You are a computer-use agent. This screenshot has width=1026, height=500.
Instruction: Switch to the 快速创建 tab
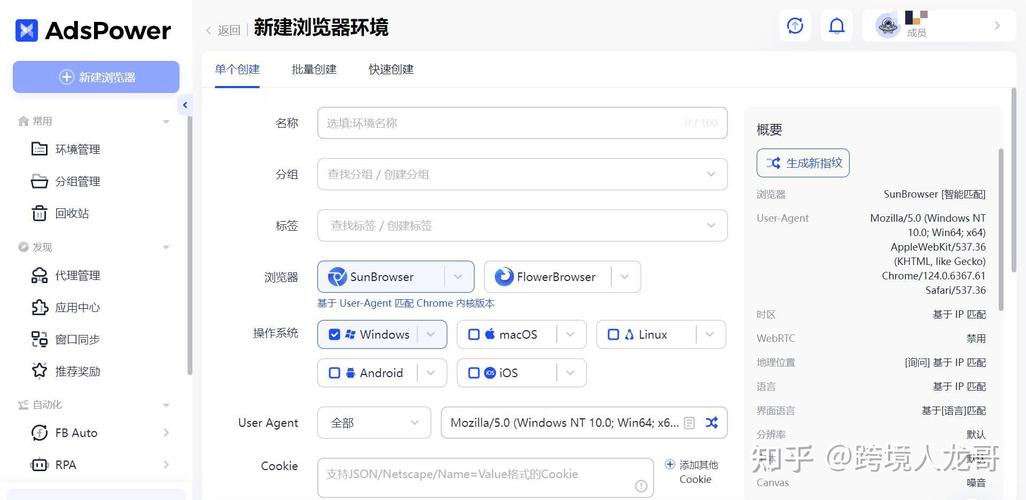(391, 69)
